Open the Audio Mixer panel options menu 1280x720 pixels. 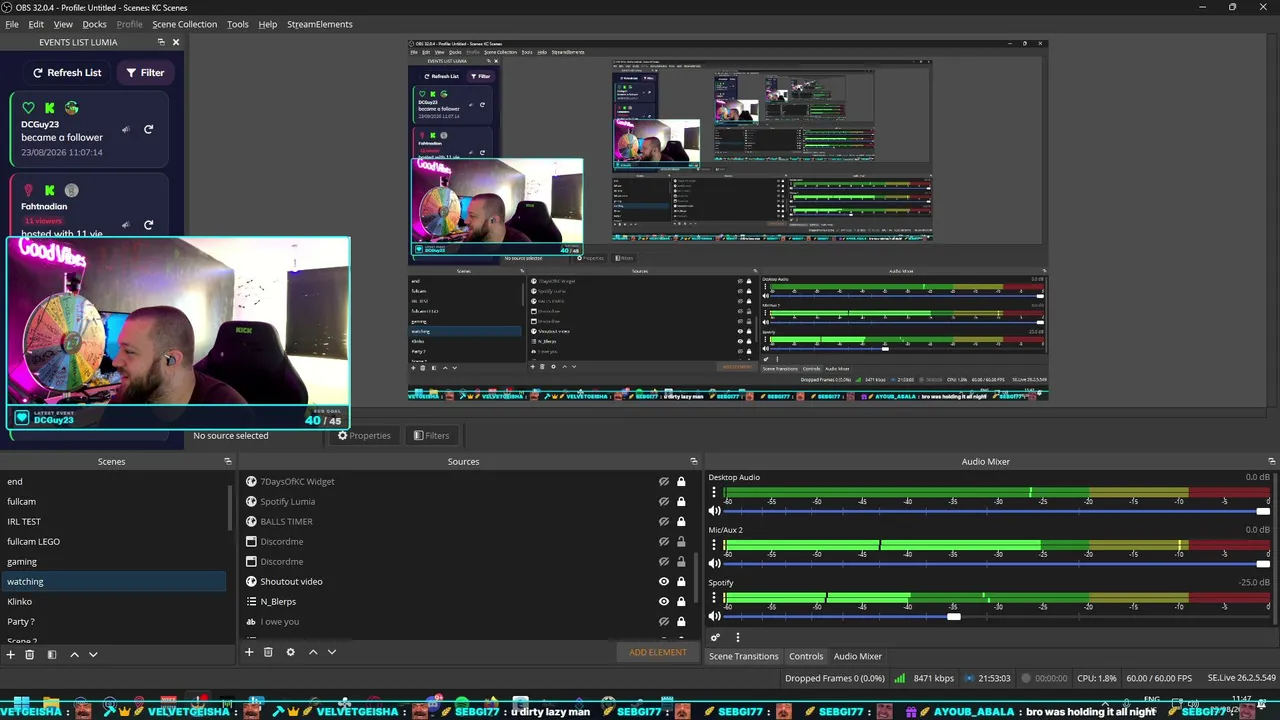[738, 637]
